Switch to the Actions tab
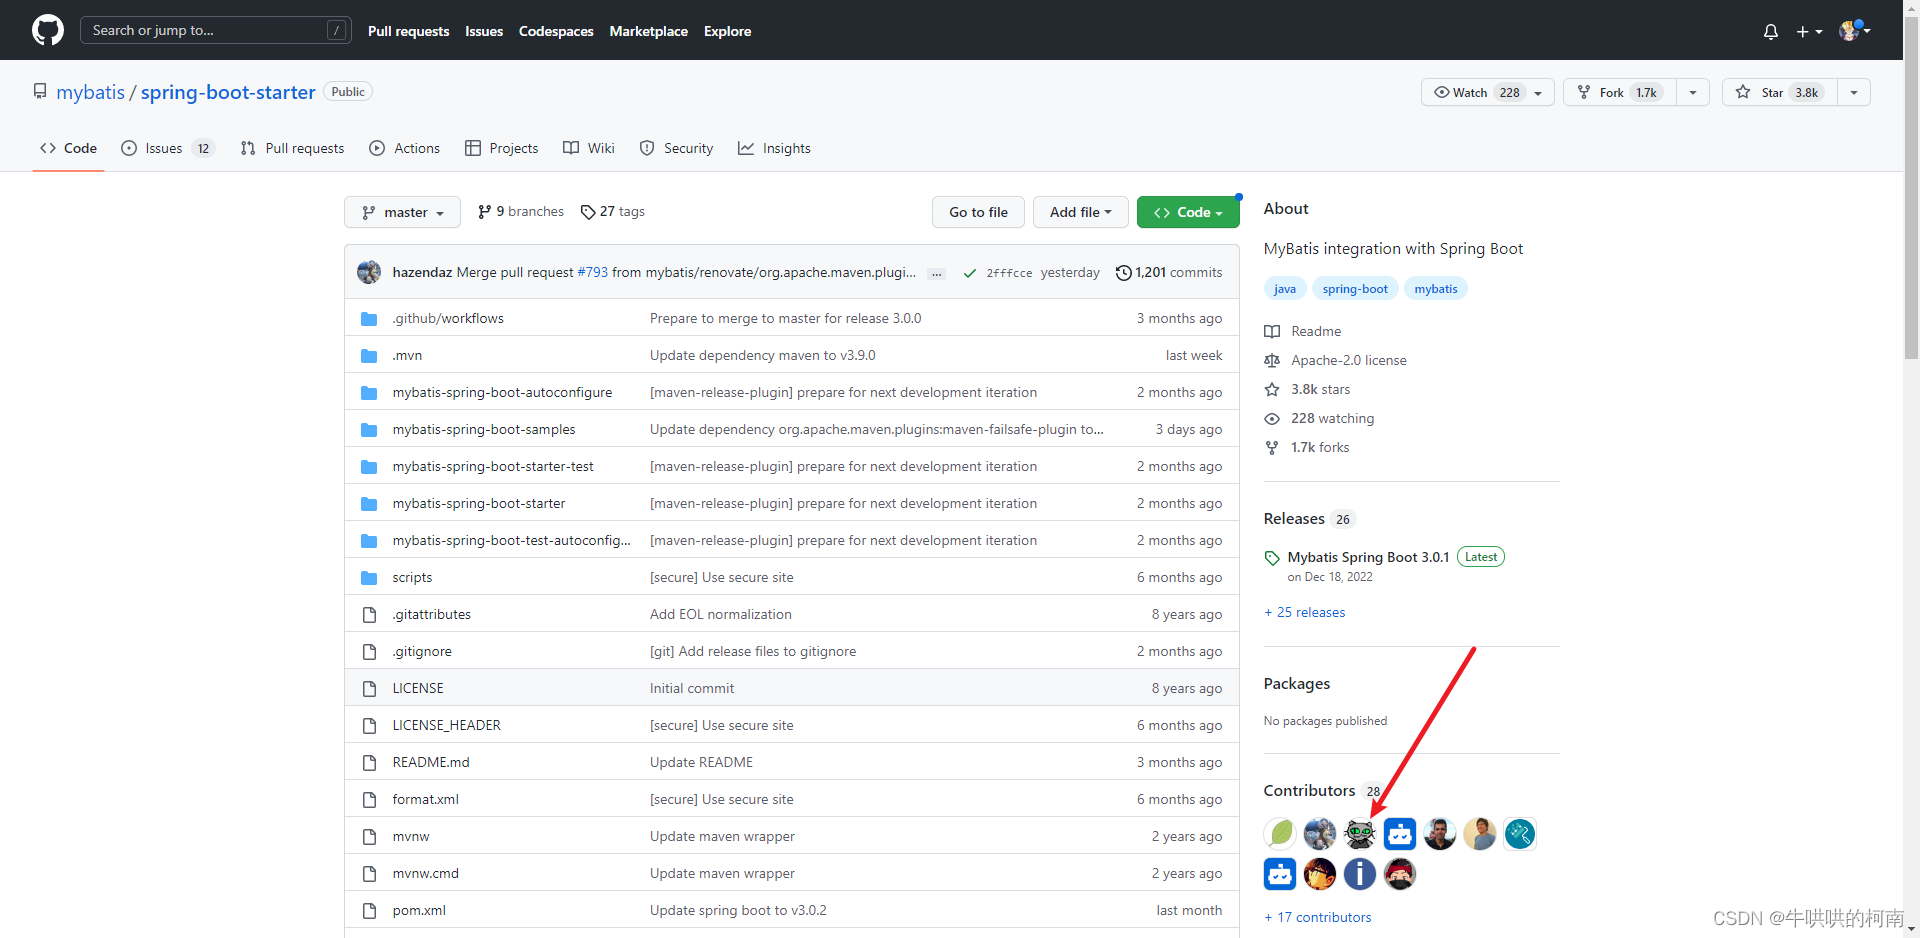The height and width of the screenshot is (938, 1920). click(404, 148)
